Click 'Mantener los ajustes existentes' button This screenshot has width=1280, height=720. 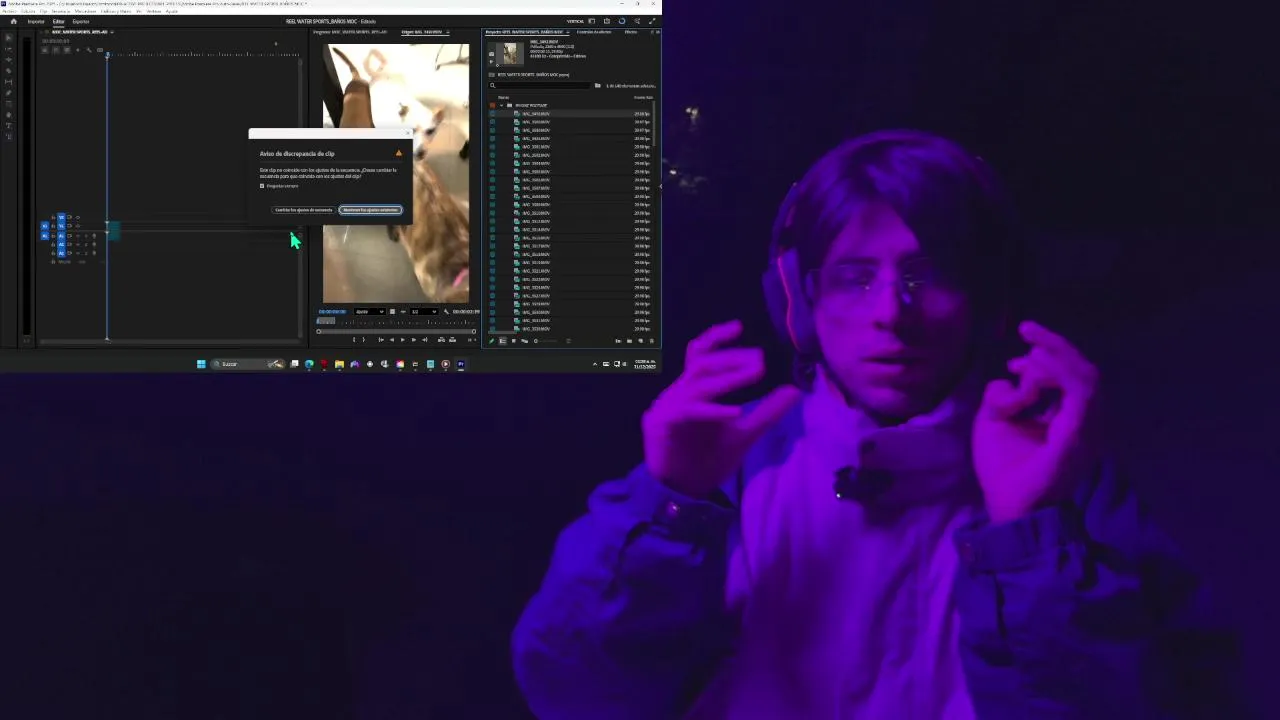pos(371,210)
